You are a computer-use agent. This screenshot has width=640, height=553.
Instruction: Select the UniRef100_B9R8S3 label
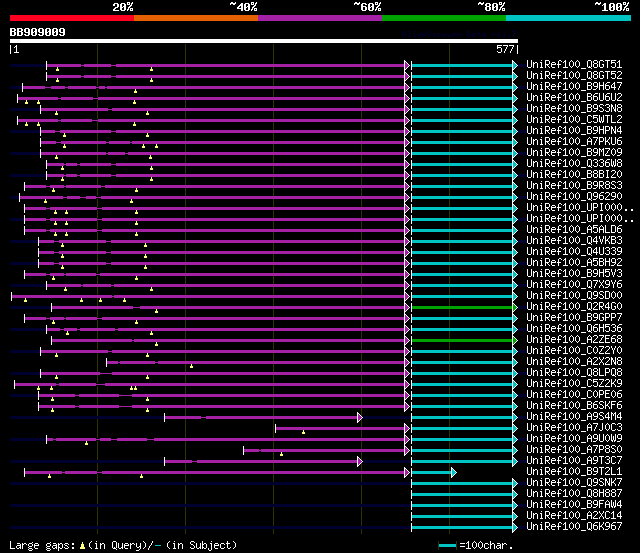tap(574, 186)
